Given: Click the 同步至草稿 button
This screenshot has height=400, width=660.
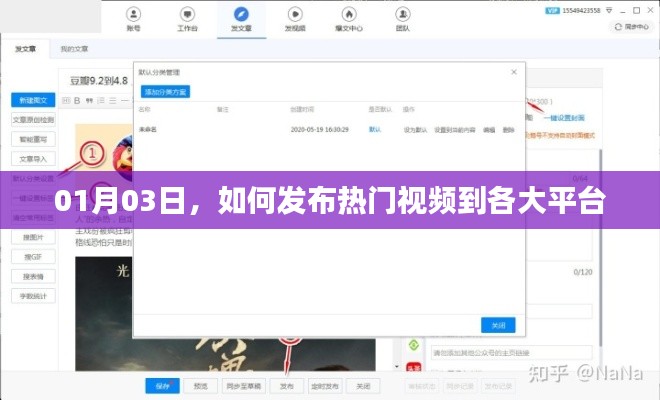Looking at the screenshot, I should [242, 385].
